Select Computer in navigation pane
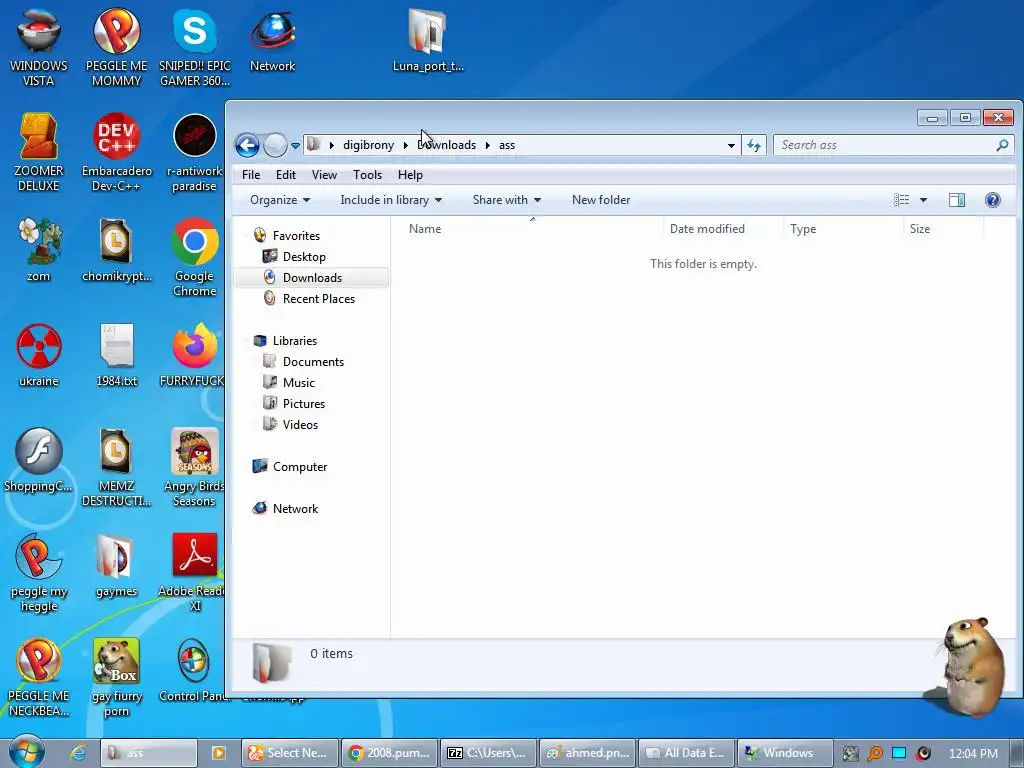Screen dimensions: 1024x768 tap(300, 467)
